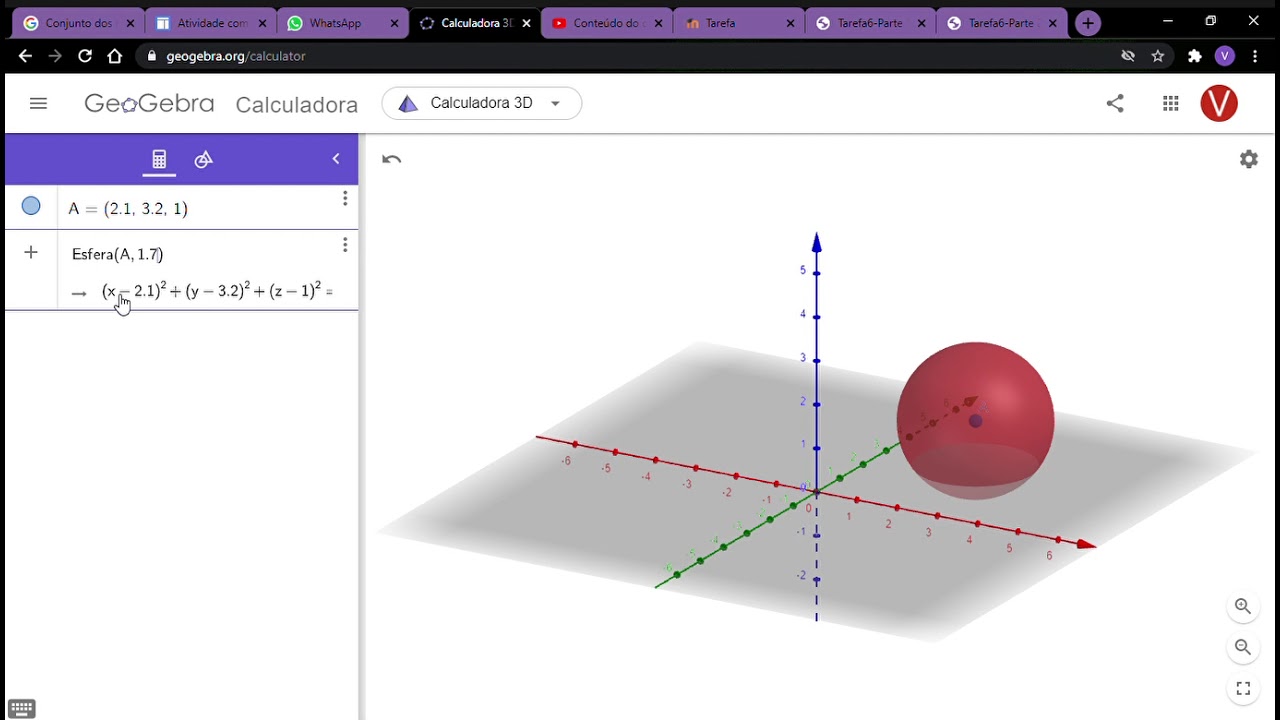Switch to the Atividade com tab

click(x=210, y=23)
